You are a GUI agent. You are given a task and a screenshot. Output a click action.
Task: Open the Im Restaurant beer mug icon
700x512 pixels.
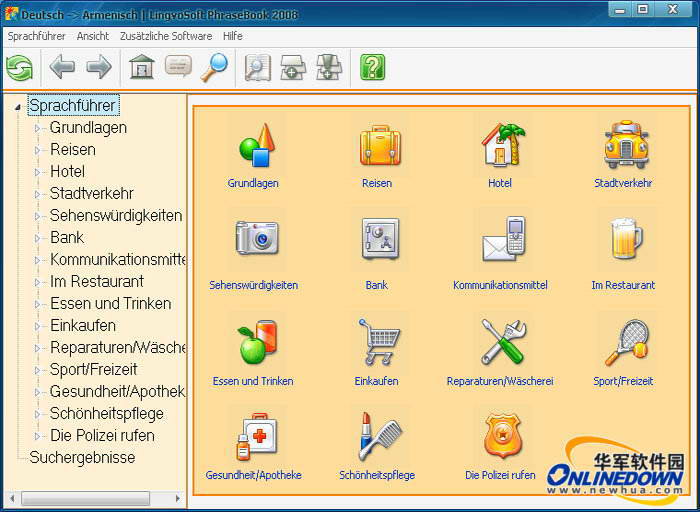pyautogui.click(x=626, y=239)
